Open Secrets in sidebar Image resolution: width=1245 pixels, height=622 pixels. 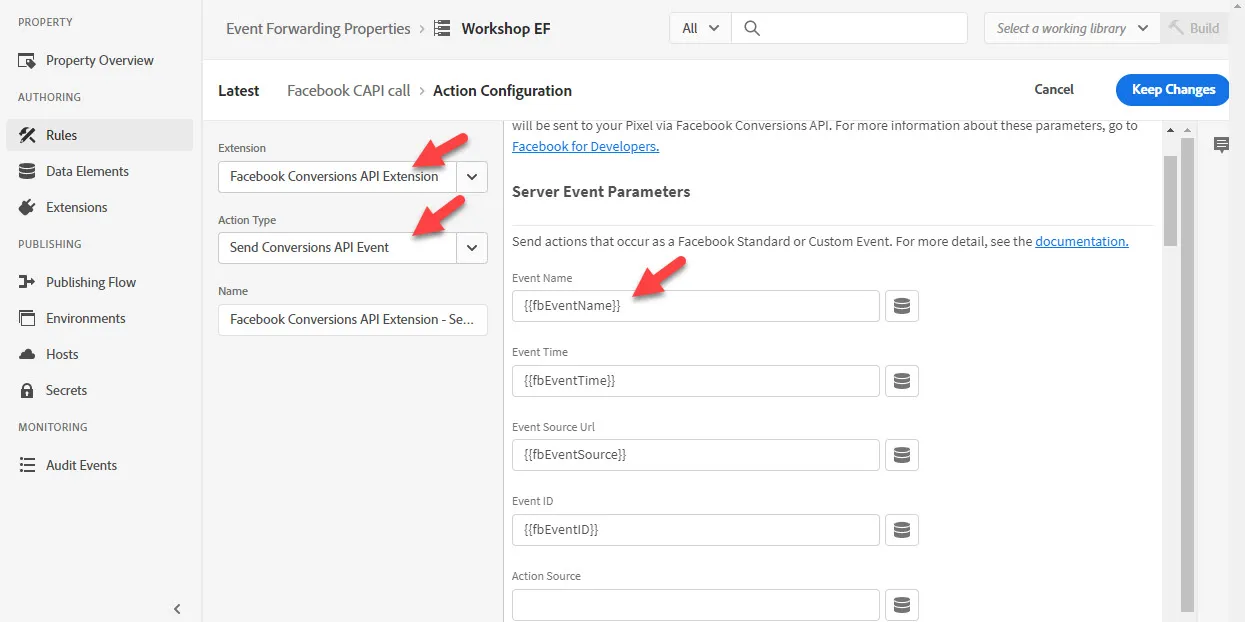(x=66, y=390)
